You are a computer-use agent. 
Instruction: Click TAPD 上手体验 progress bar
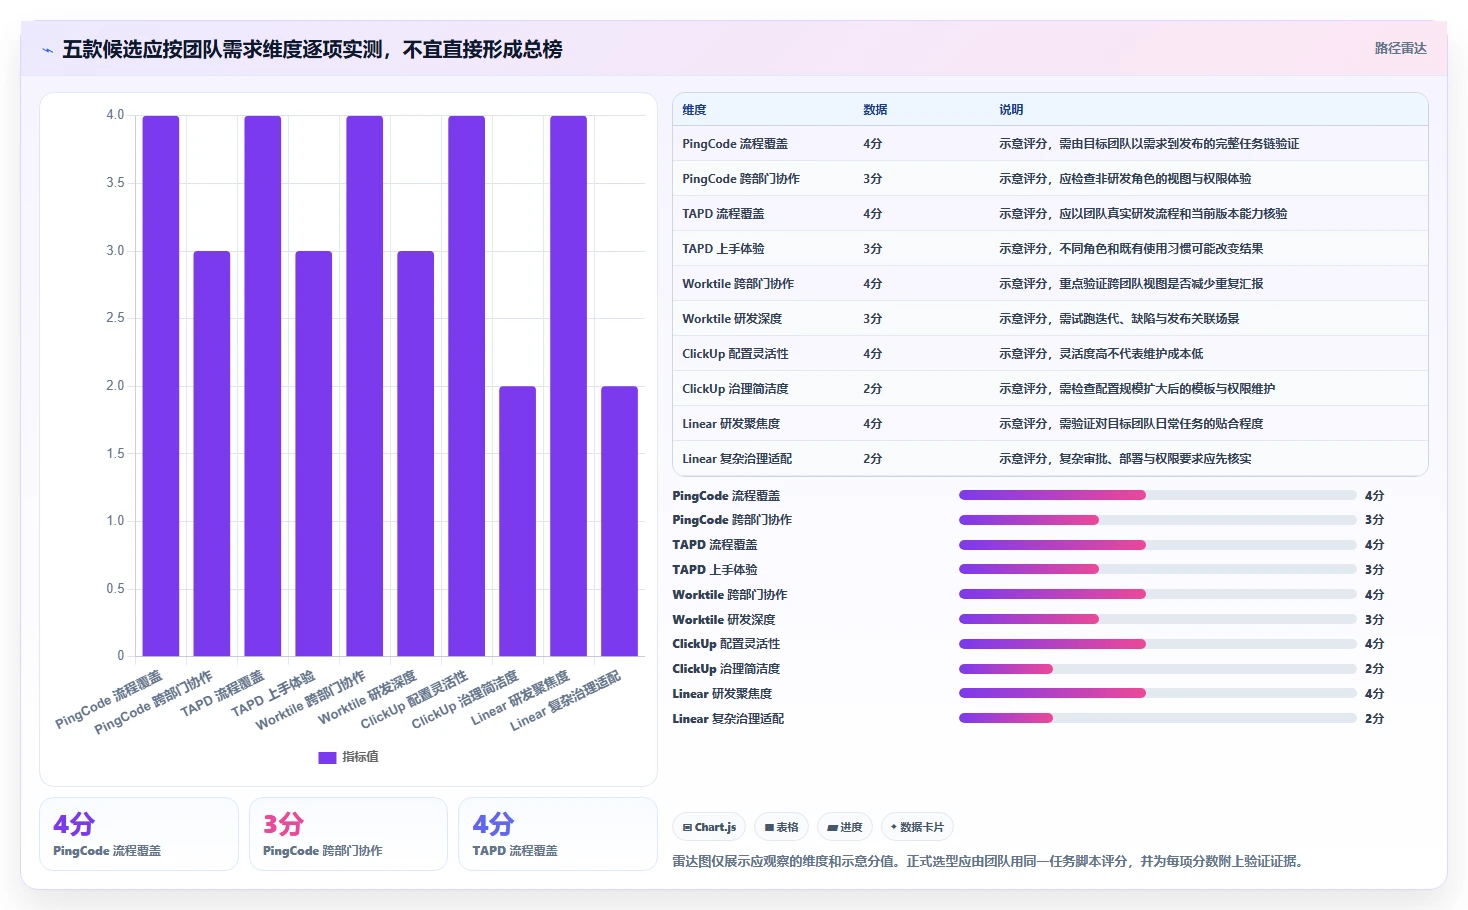click(x=1157, y=569)
